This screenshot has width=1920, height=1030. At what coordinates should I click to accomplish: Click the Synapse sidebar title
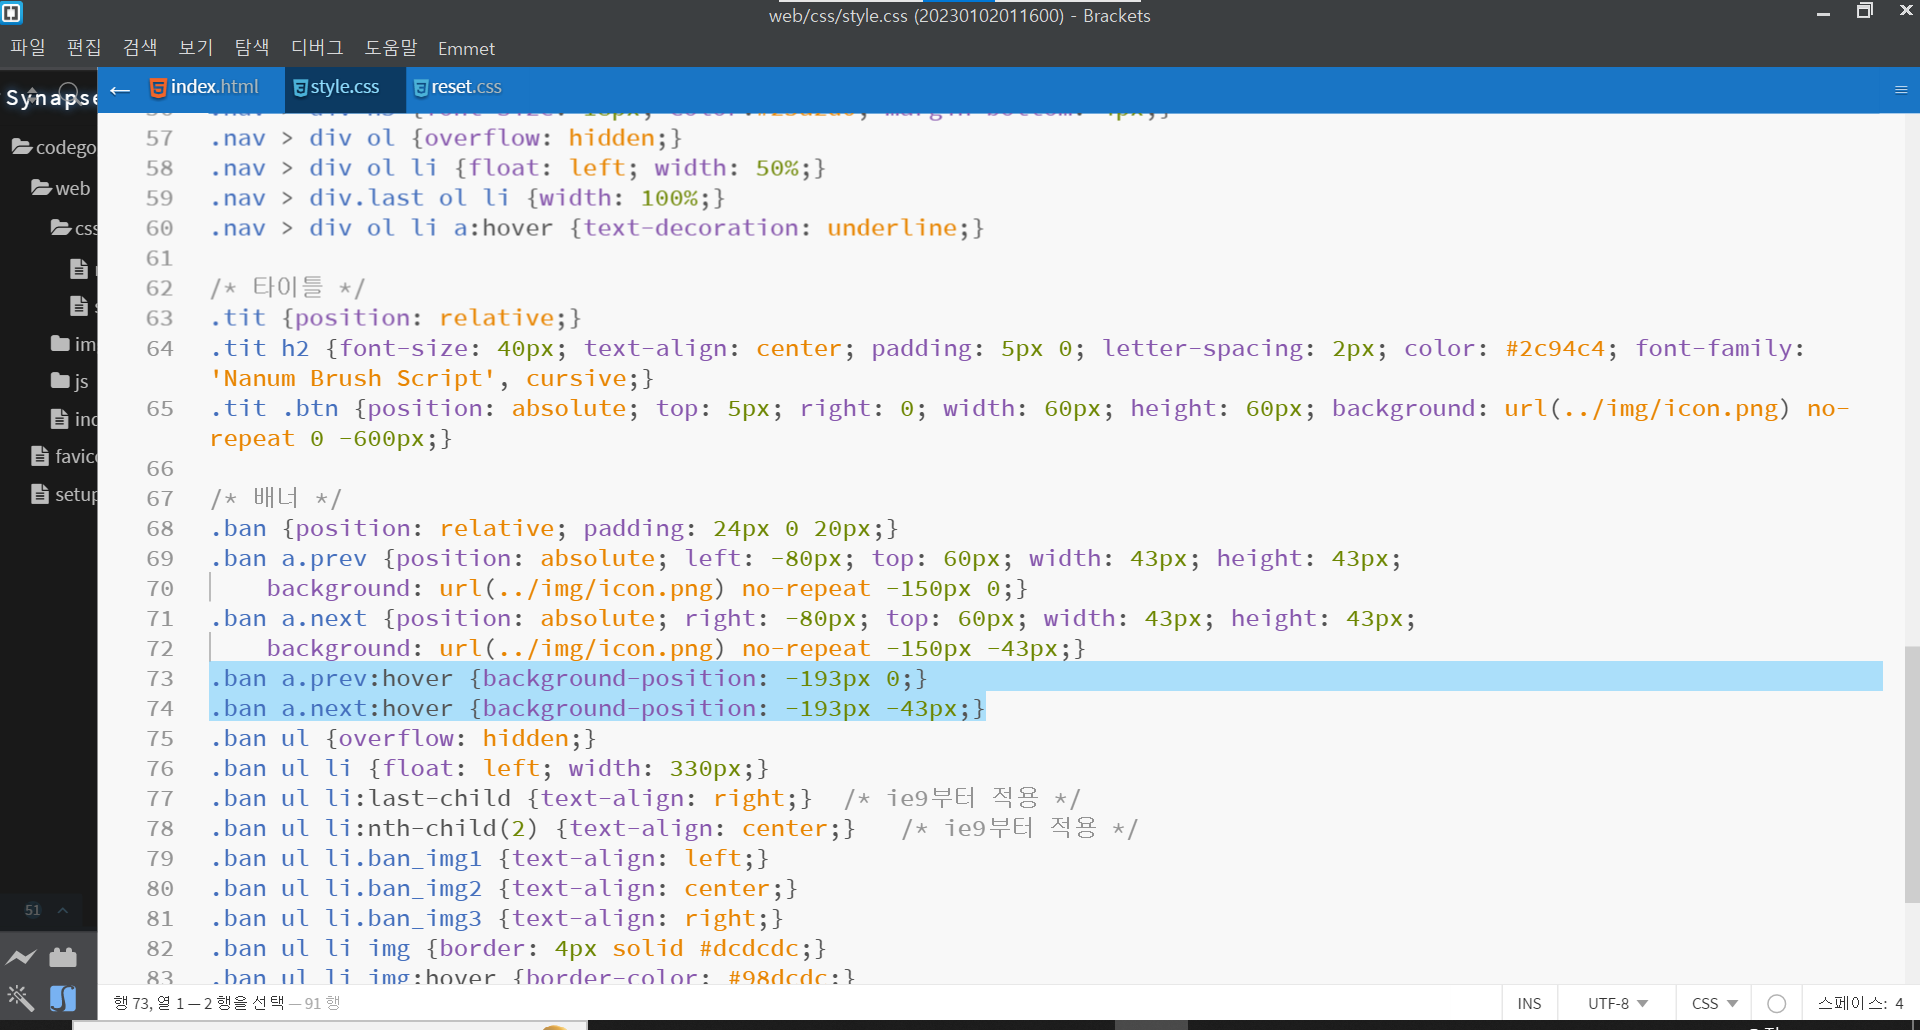tap(51, 98)
